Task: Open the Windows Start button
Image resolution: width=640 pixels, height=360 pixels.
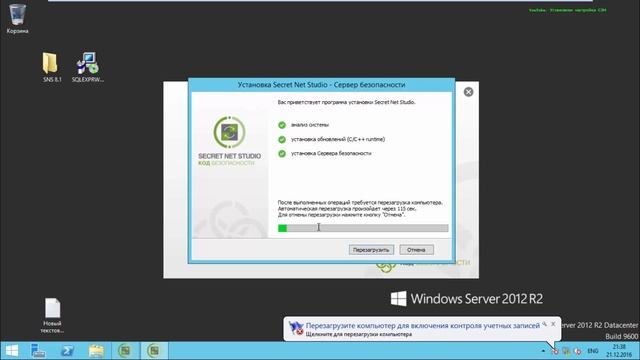Action: (x=12, y=351)
